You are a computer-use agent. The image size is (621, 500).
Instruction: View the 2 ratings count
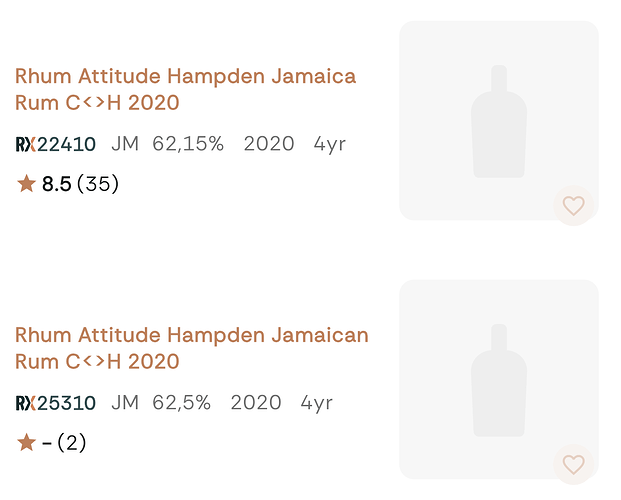[71, 442]
